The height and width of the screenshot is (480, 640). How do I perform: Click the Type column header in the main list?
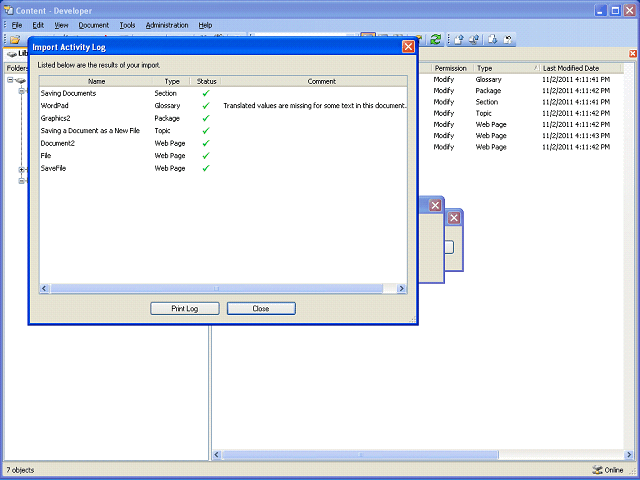(x=506, y=68)
